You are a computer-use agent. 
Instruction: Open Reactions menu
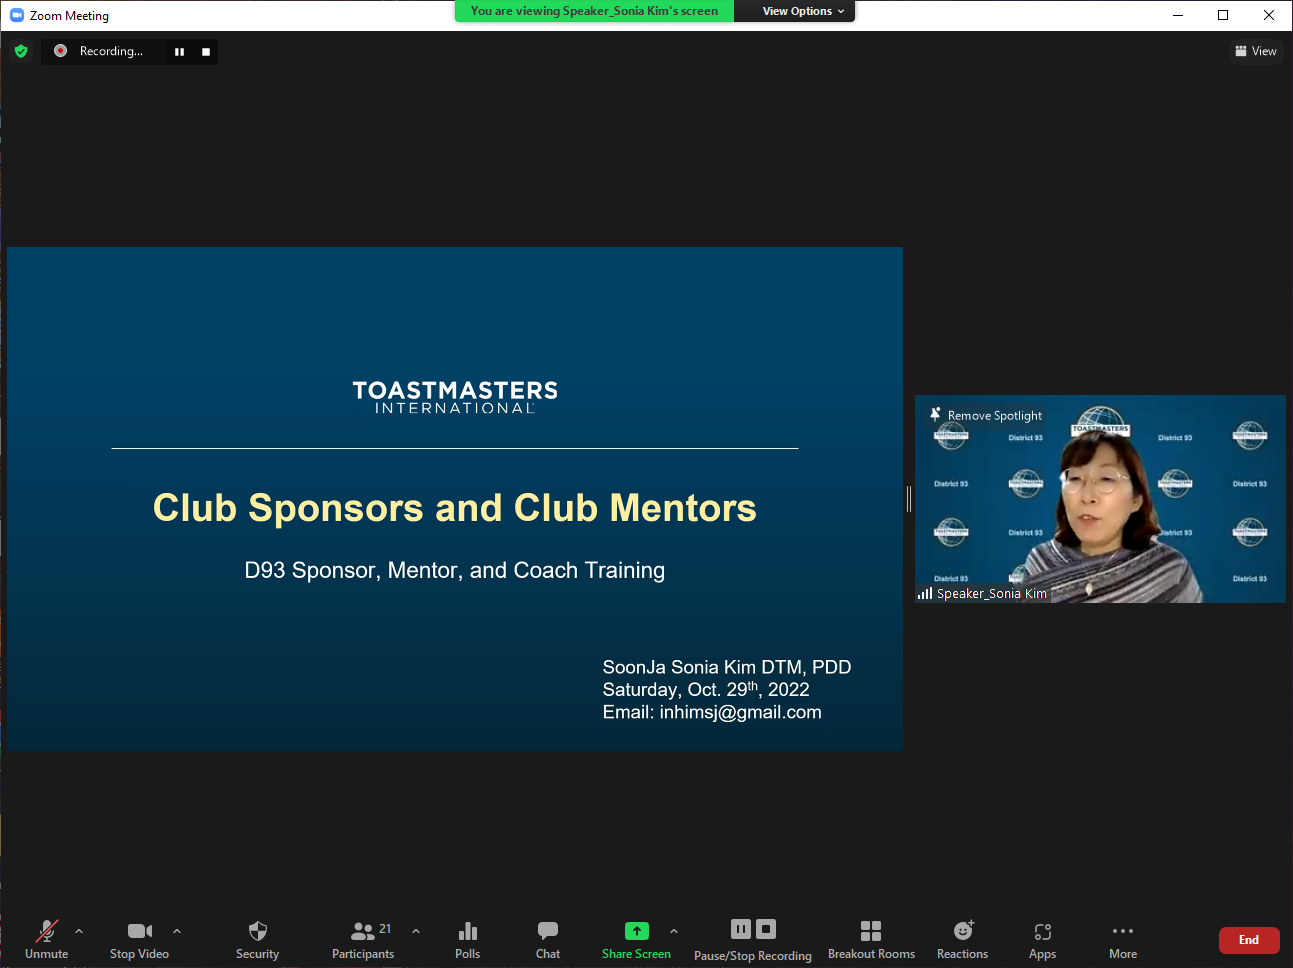point(963,939)
